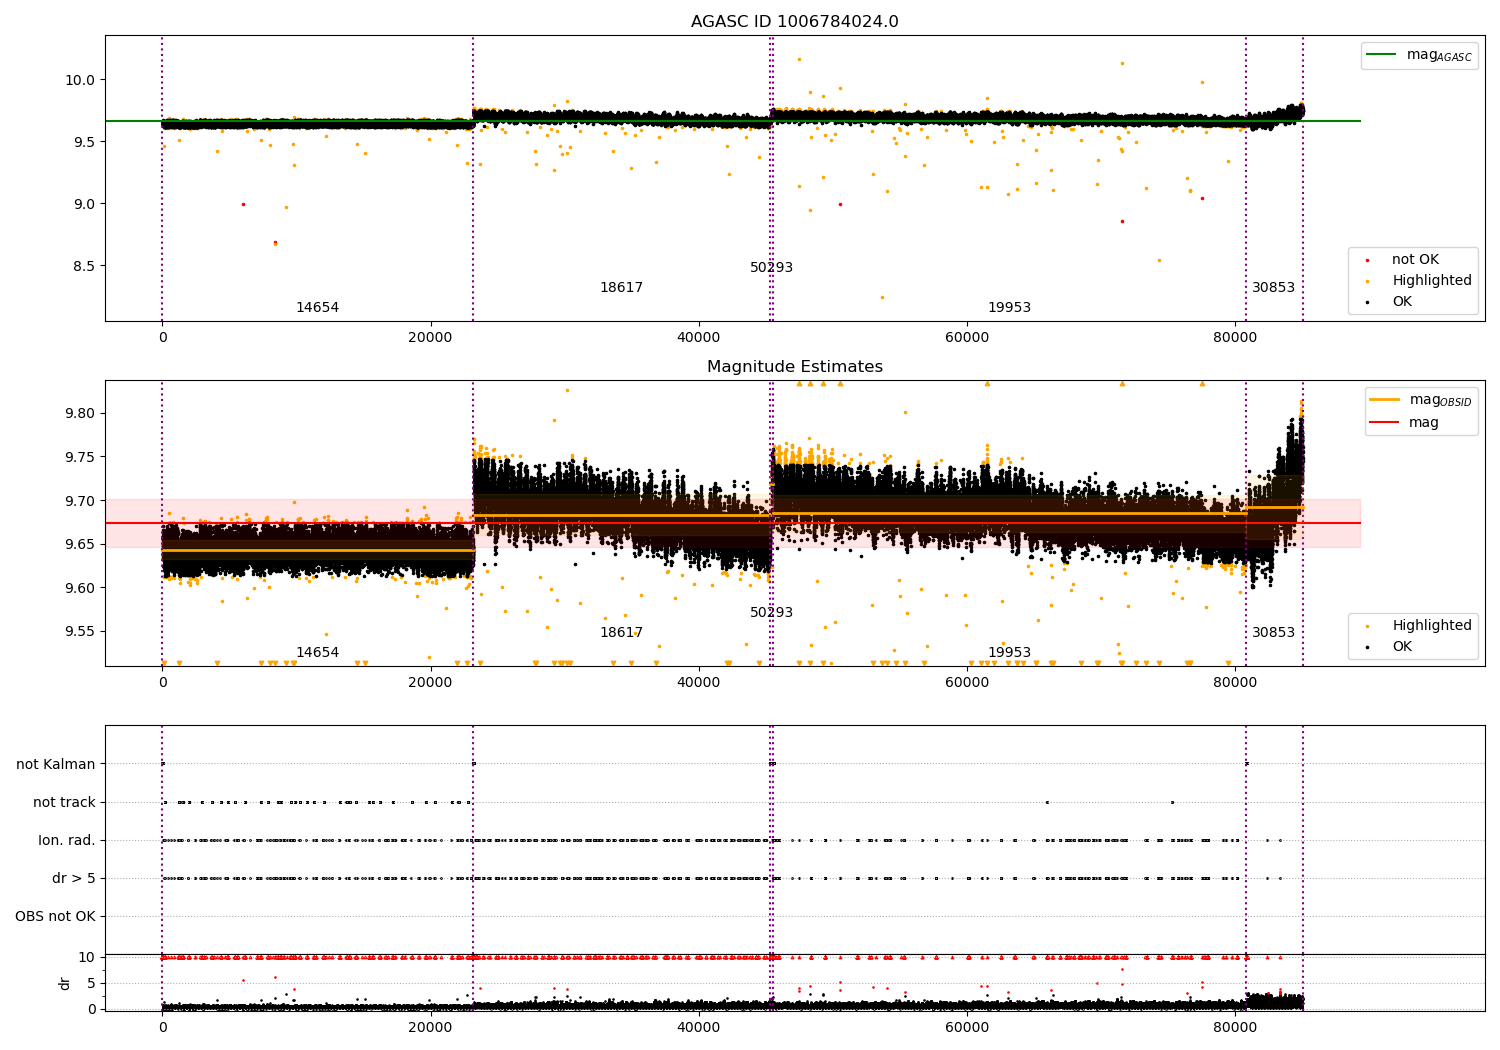Viewport: 1500px width, 1050px height.
Task: Click x-axis tick "40000" under the dr plot
Action: [x=698, y=1028]
